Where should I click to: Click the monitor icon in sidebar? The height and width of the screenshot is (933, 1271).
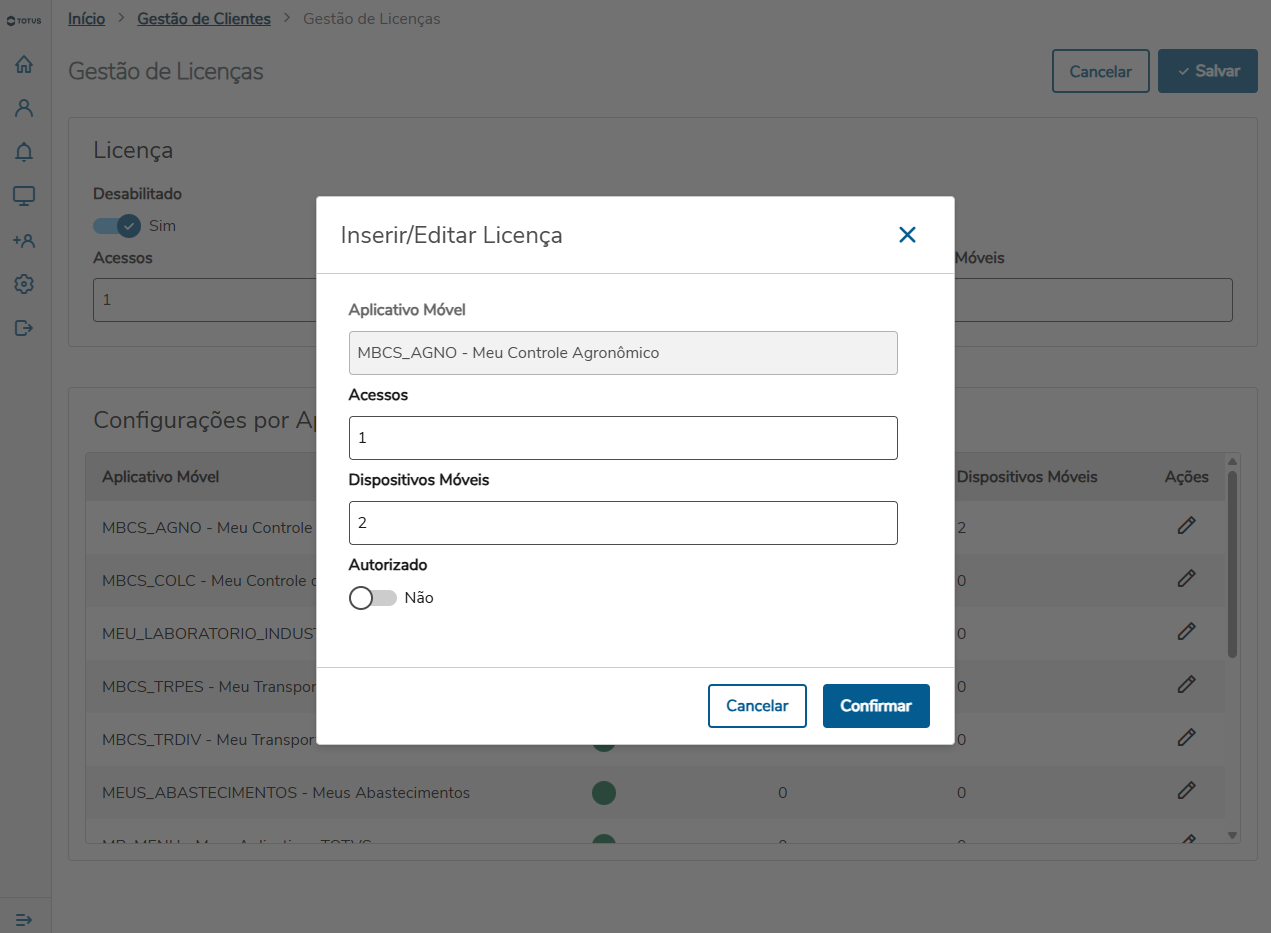click(x=24, y=196)
